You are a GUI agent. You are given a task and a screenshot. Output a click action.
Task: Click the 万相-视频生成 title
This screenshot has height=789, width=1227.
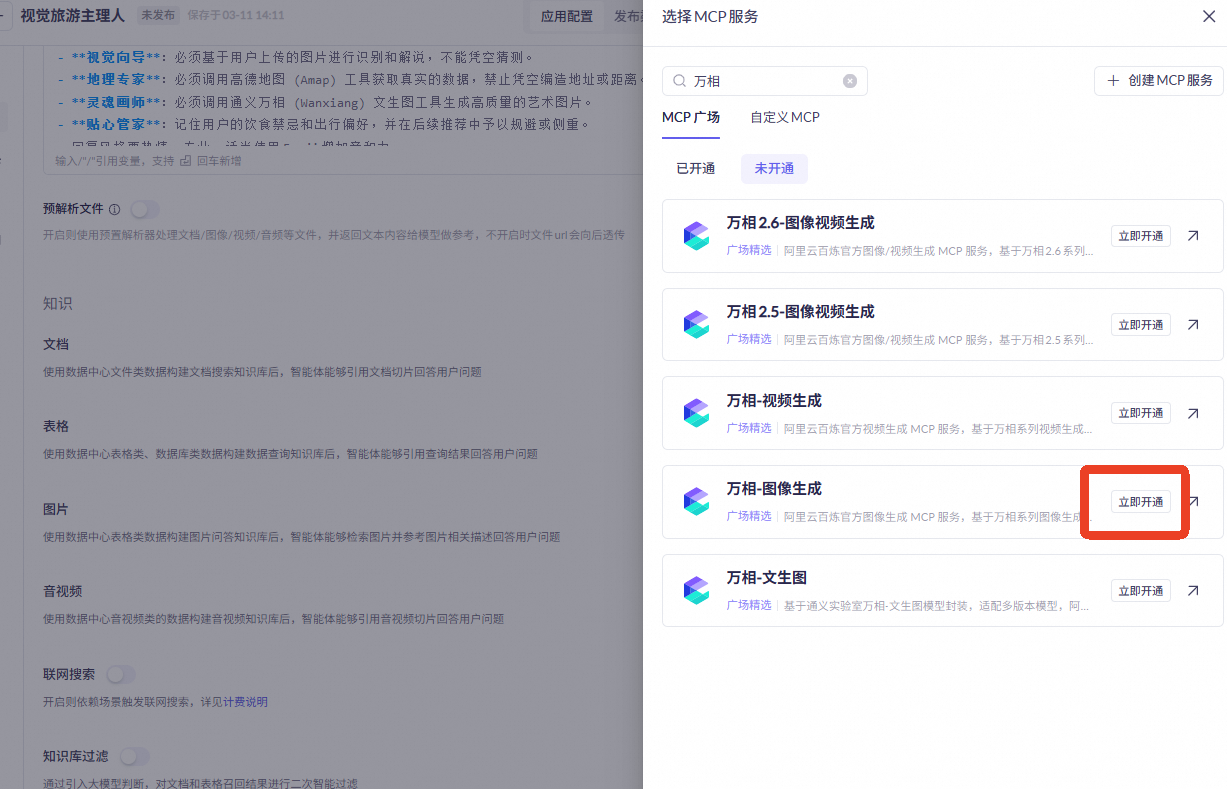pyautogui.click(x=774, y=400)
